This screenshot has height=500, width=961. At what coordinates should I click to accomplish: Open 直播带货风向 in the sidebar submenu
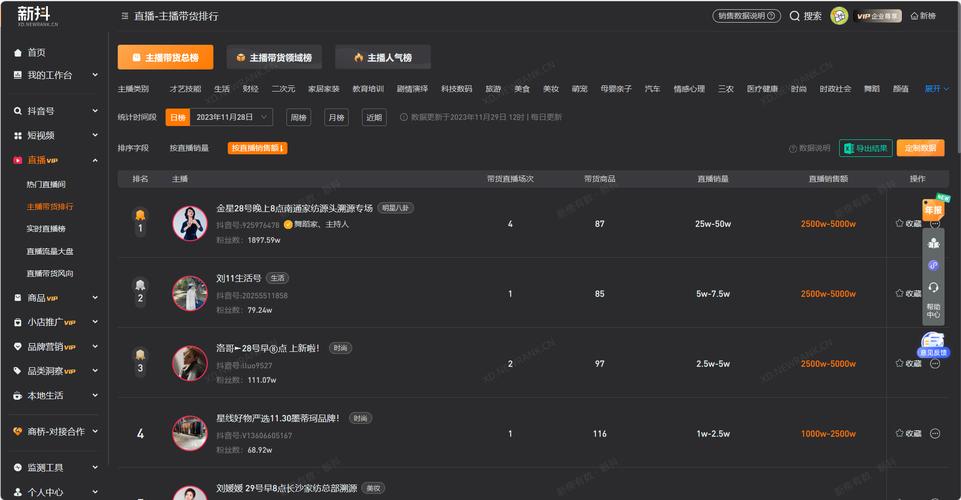pyautogui.click(x=50, y=273)
